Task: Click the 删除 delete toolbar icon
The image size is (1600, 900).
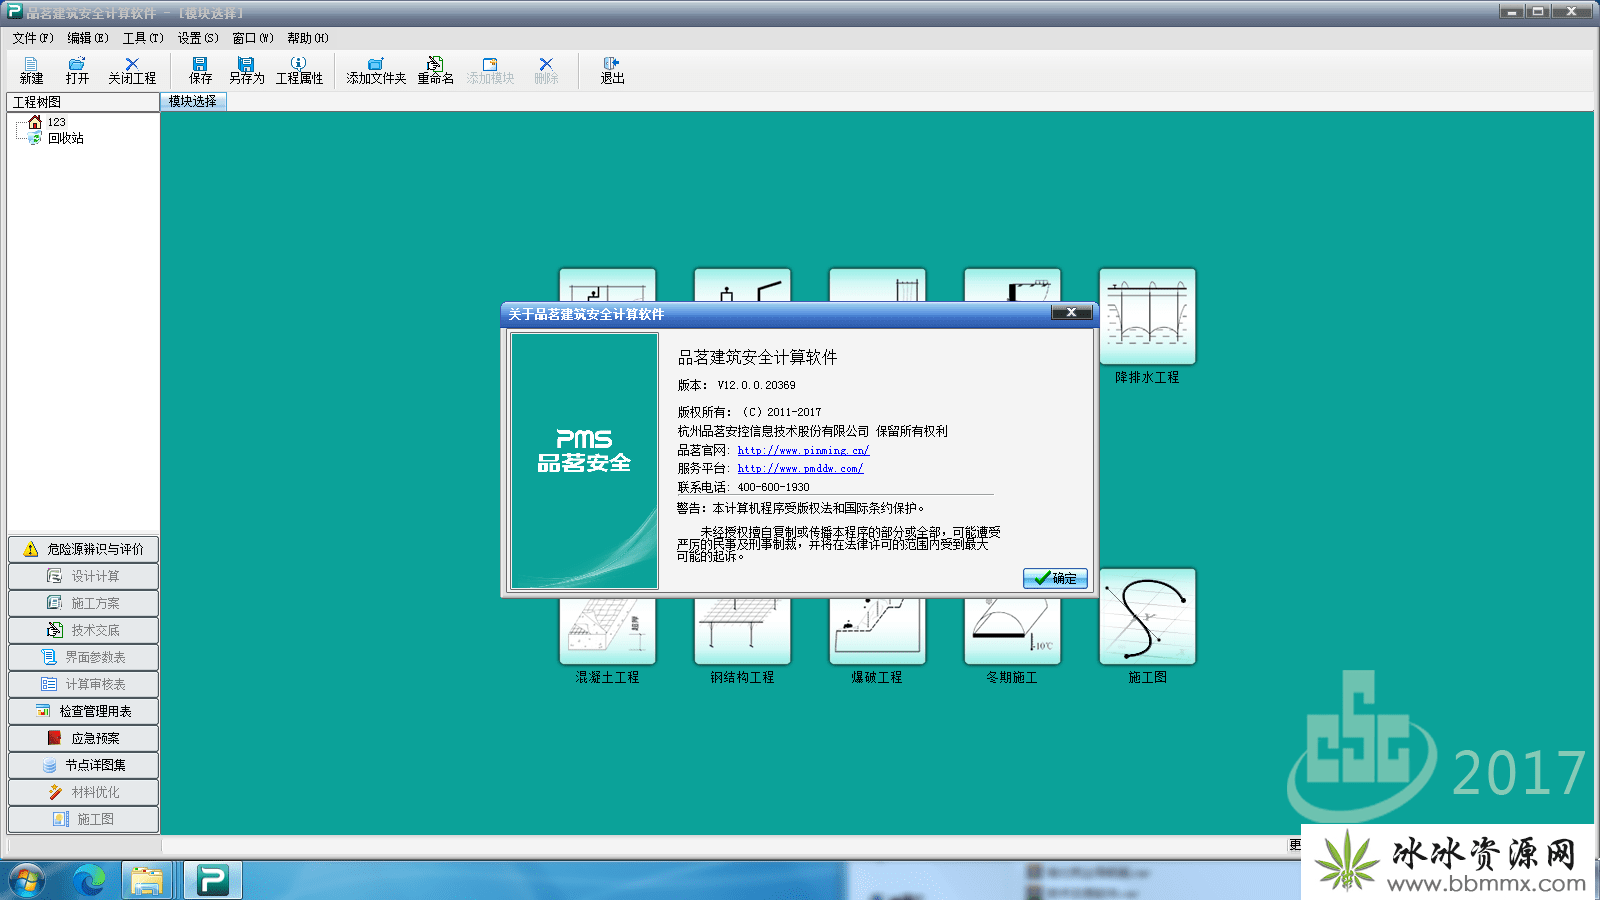Action: (546, 70)
